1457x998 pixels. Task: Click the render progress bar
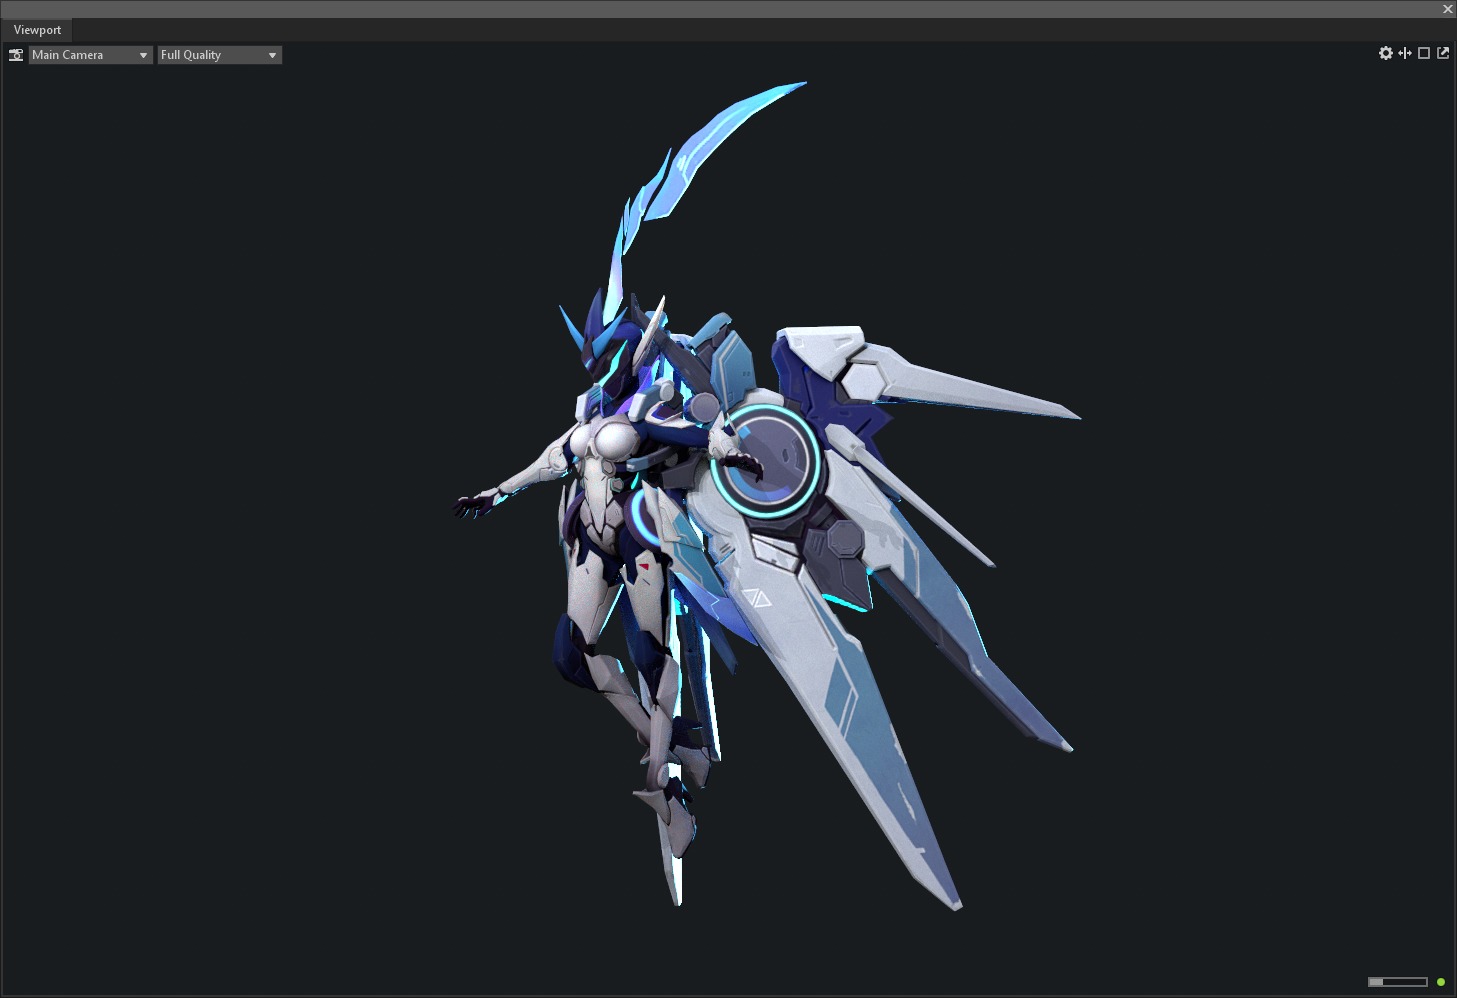pos(1398,982)
